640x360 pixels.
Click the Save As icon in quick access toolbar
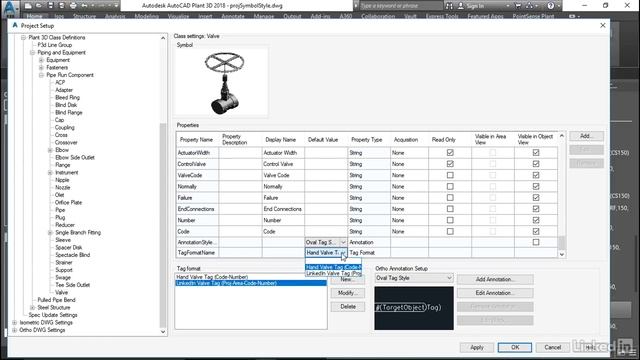[62, 6]
